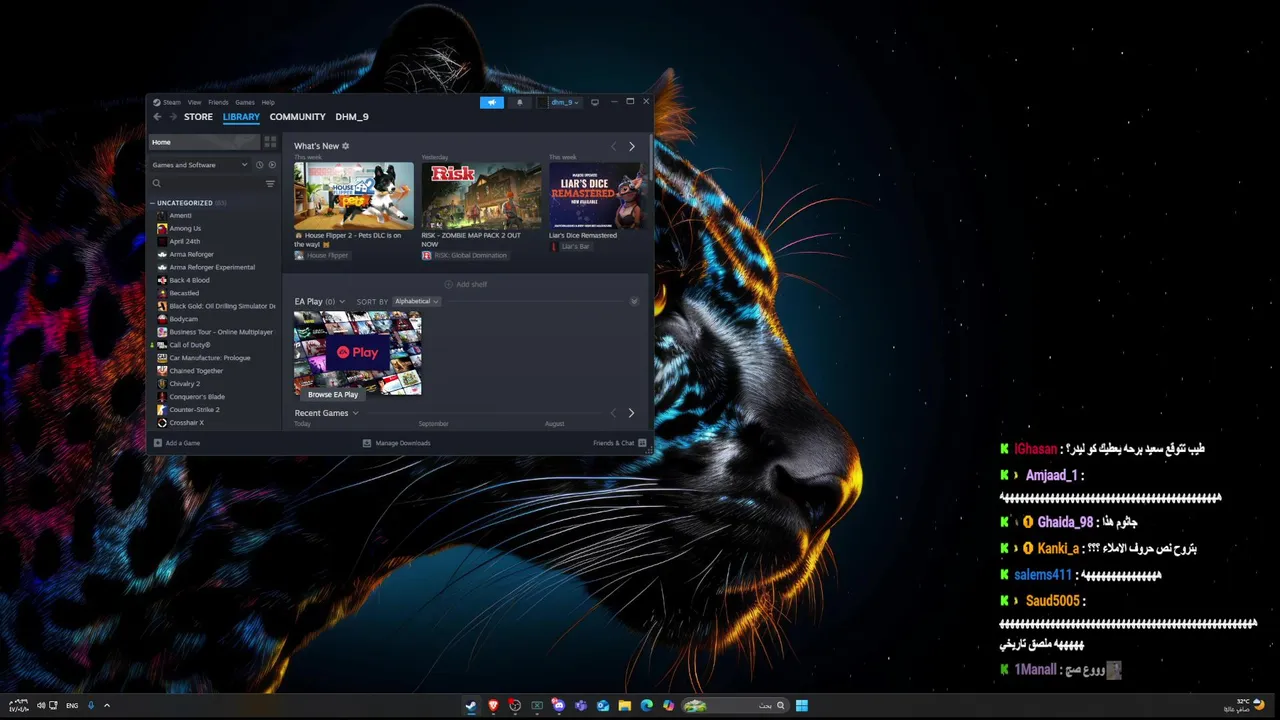Open Liar's Dice Remastered news thumbnail
The image size is (1280, 720).
coord(597,196)
